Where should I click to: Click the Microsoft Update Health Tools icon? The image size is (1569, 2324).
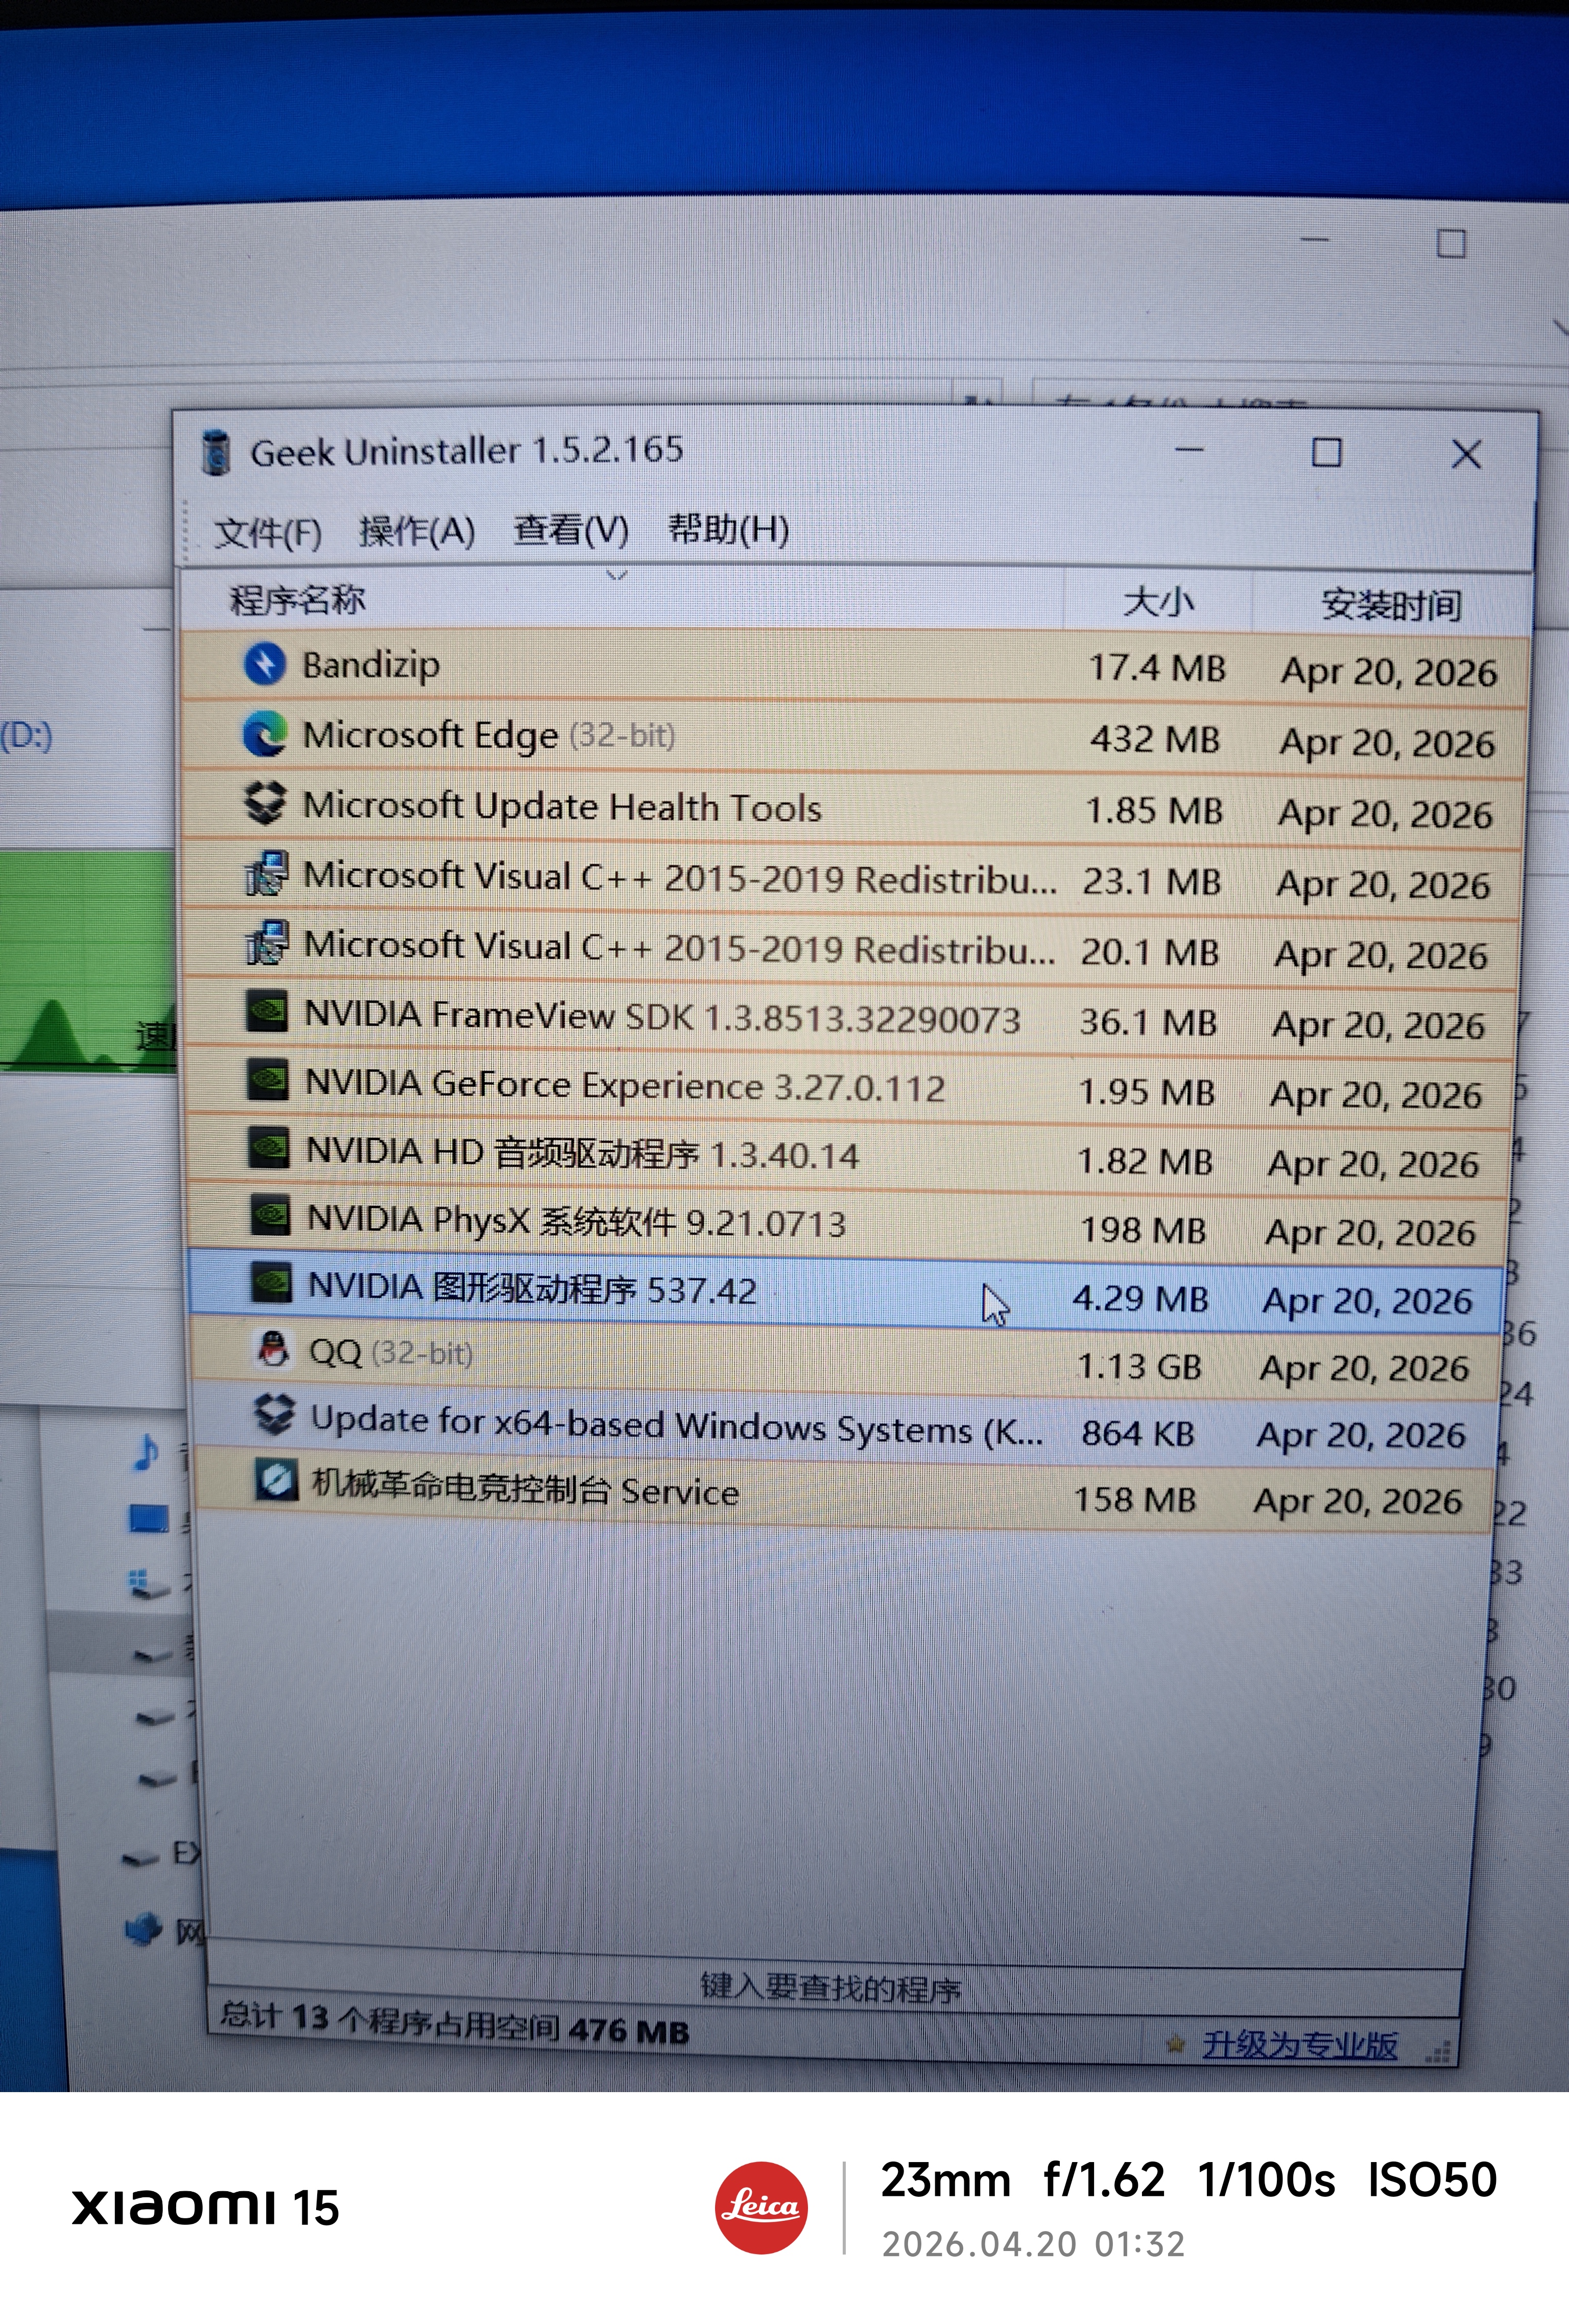pyautogui.click(x=265, y=804)
